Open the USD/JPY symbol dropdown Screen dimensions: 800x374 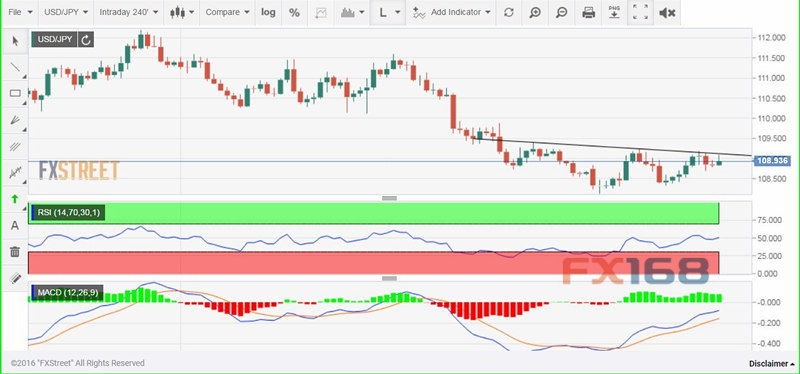(x=66, y=12)
